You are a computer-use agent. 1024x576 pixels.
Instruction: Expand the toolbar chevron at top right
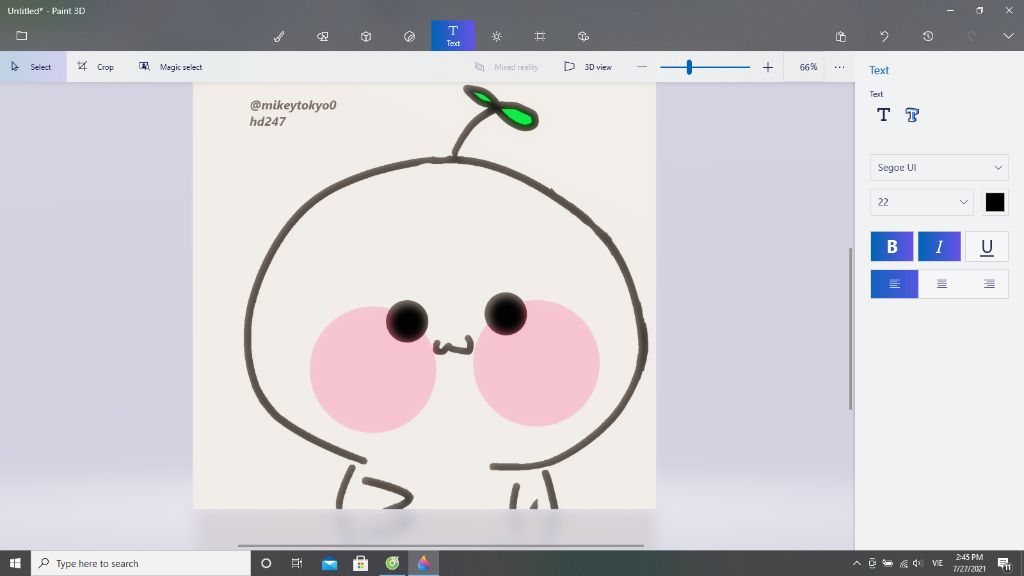(x=1008, y=36)
